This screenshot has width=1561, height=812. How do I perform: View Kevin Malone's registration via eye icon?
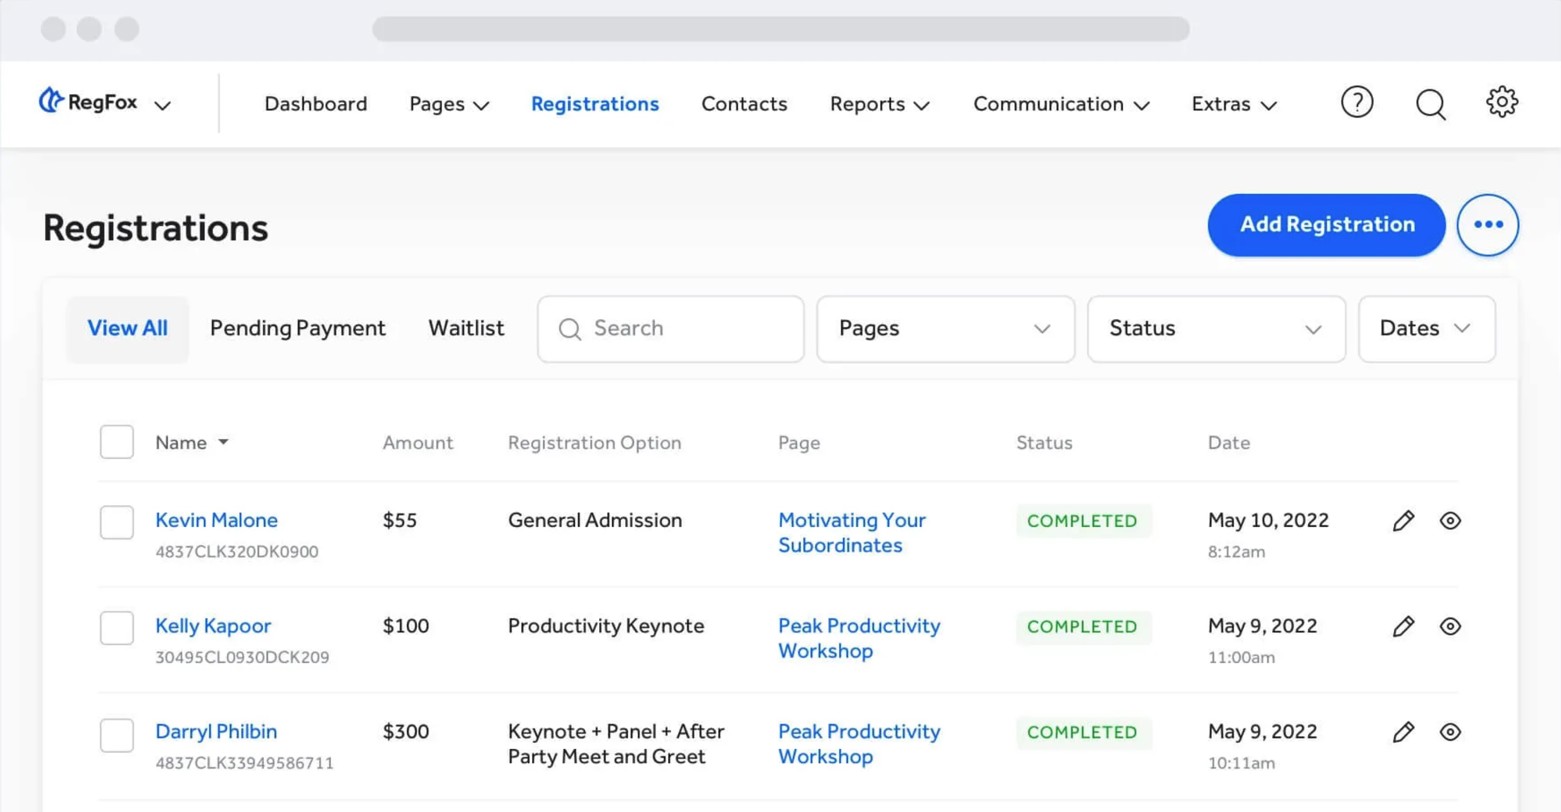pos(1450,521)
